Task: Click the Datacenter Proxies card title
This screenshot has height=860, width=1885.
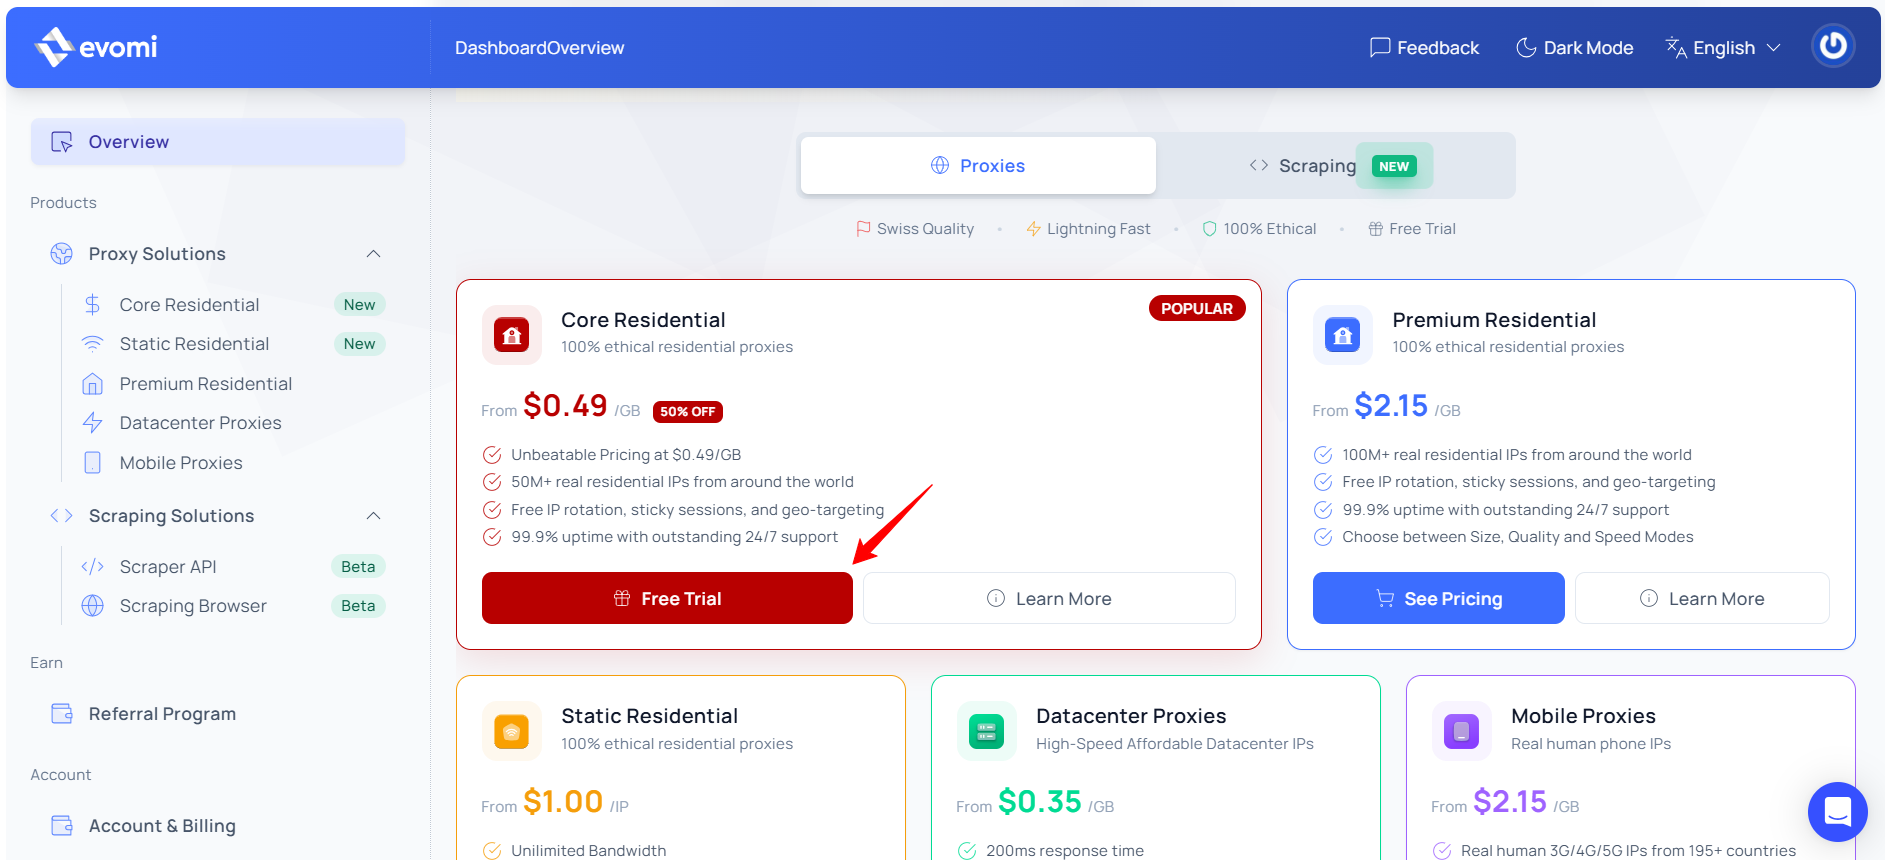Action: [1131, 716]
